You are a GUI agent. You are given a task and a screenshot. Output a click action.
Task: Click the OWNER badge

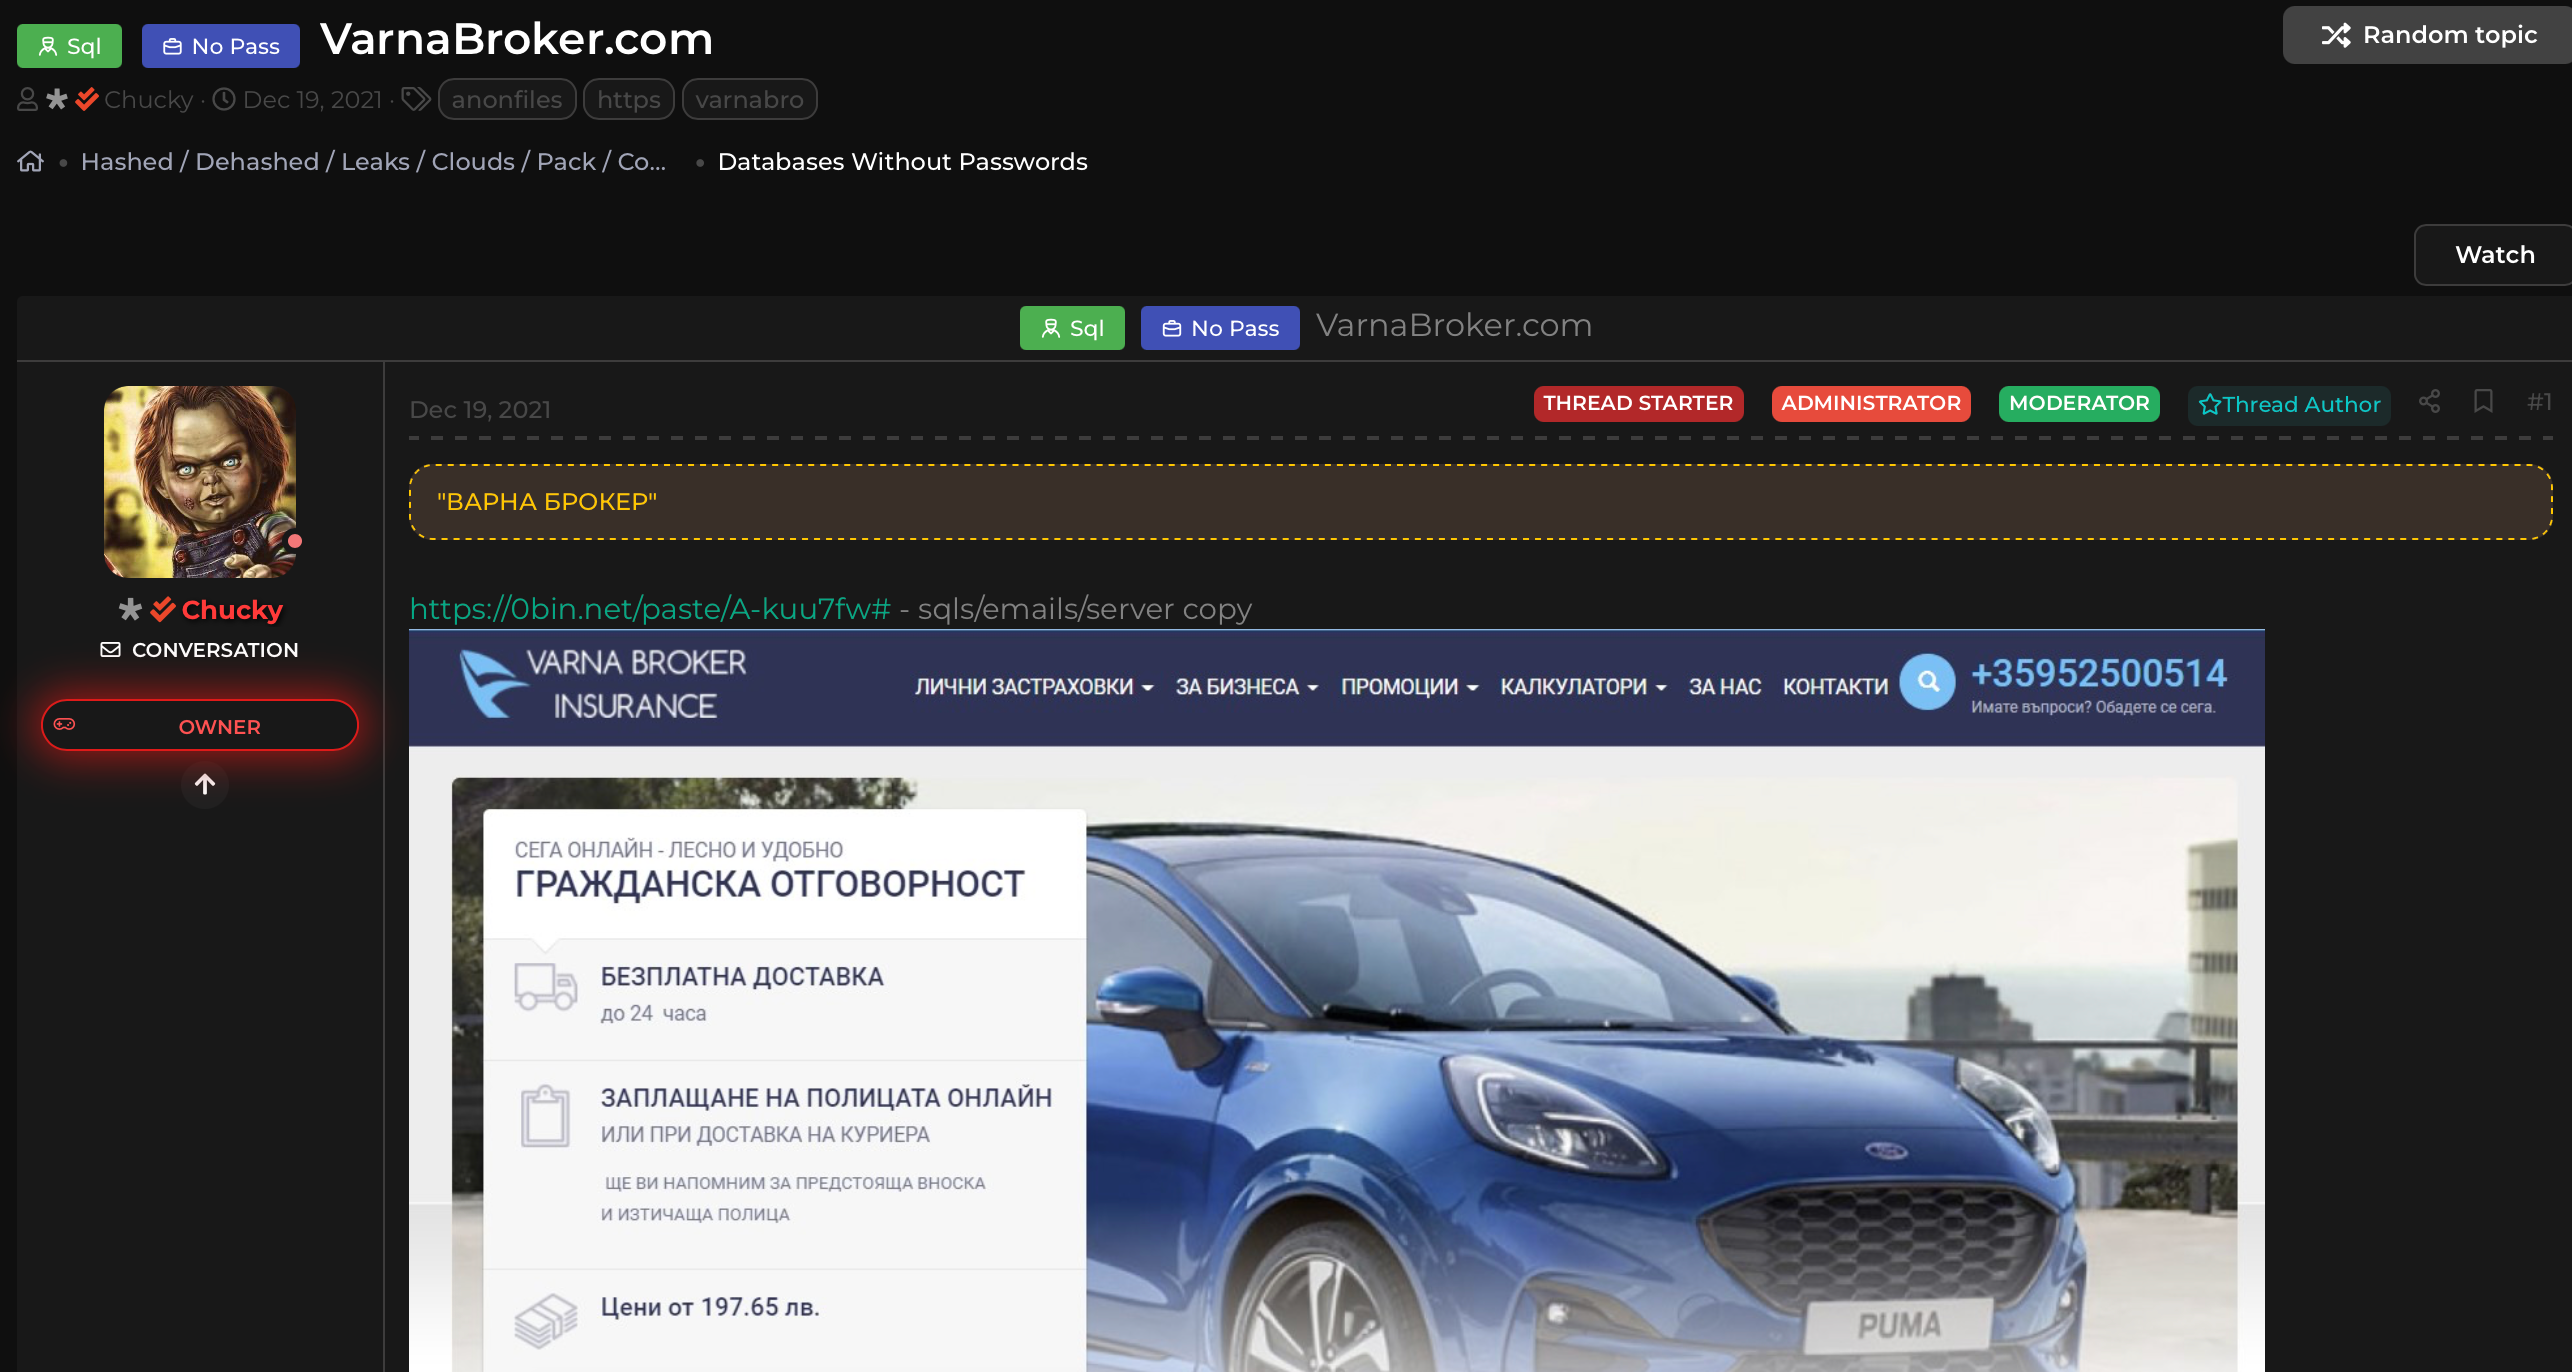[200, 726]
